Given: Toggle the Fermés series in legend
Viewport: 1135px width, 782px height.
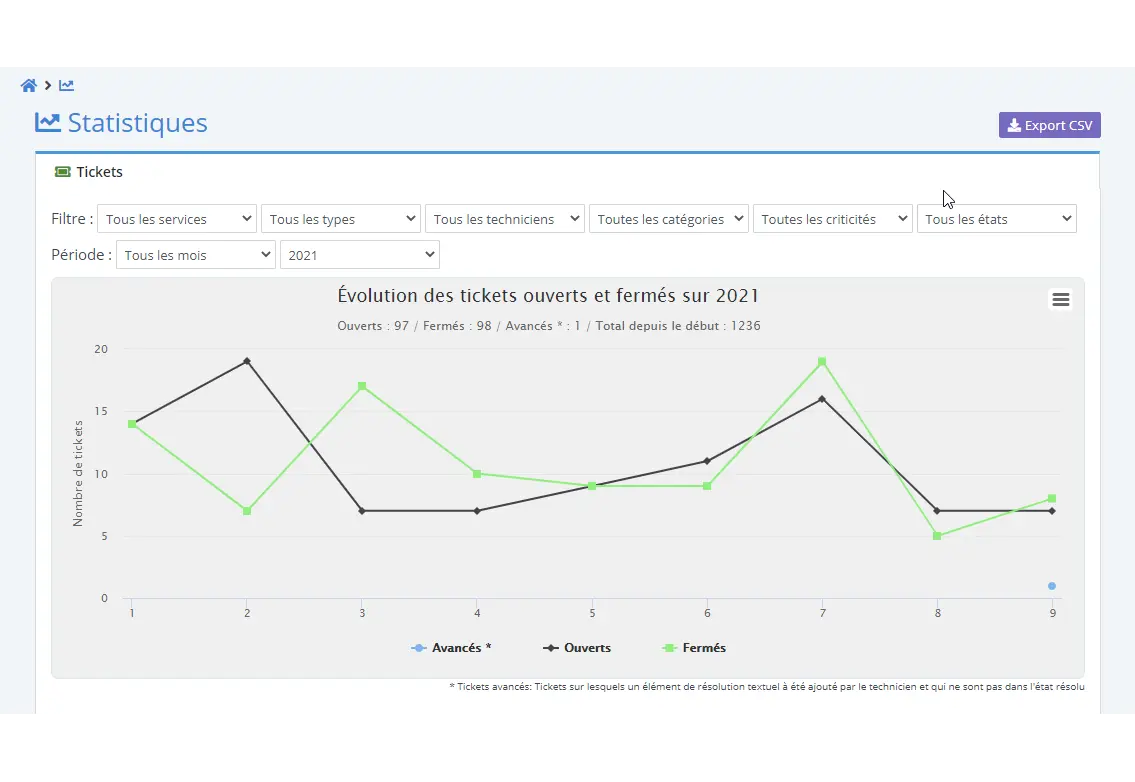Looking at the screenshot, I should tap(694, 648).
